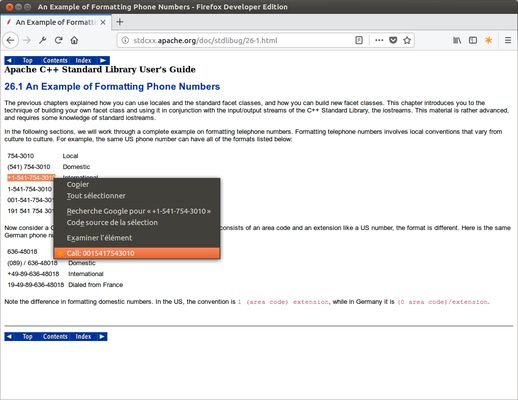Open the Library icon
Image resolution: width=518 pixels, height=400 pixels.
457,40
